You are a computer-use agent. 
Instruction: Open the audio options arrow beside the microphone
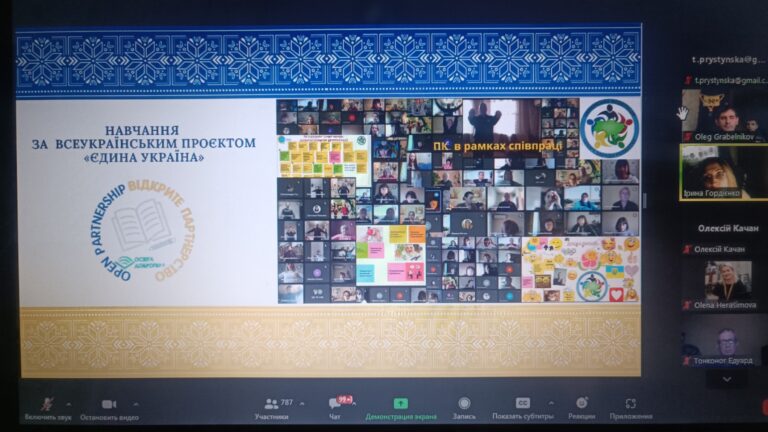(69, 404)
